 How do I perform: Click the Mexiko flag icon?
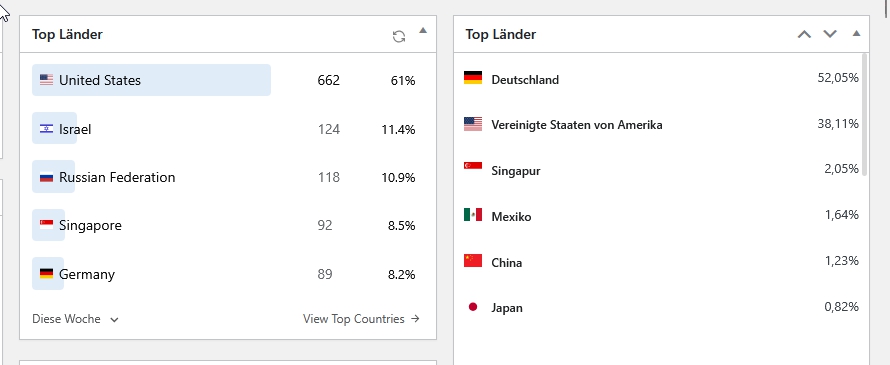click(473, 215)
